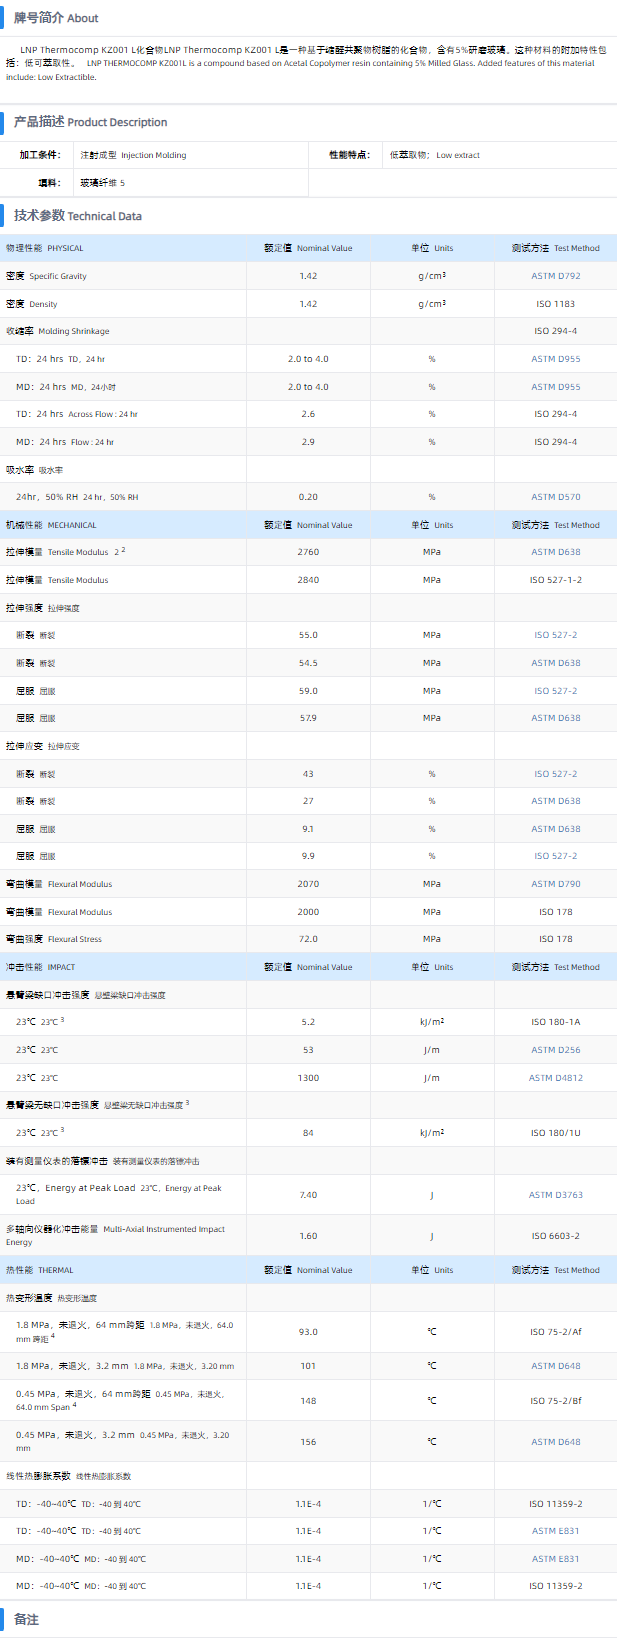
Task: Click the 机械性能 MECHANICAL table header
Action: [x=51, y=525]
